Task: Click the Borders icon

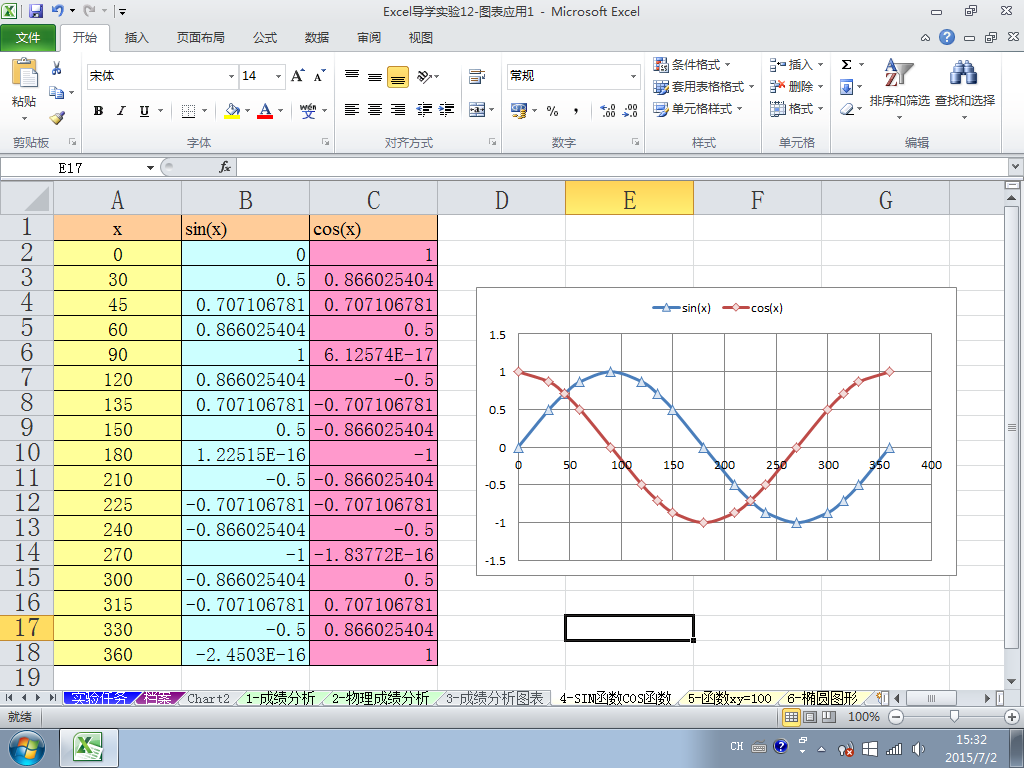Action: point(188,111)
